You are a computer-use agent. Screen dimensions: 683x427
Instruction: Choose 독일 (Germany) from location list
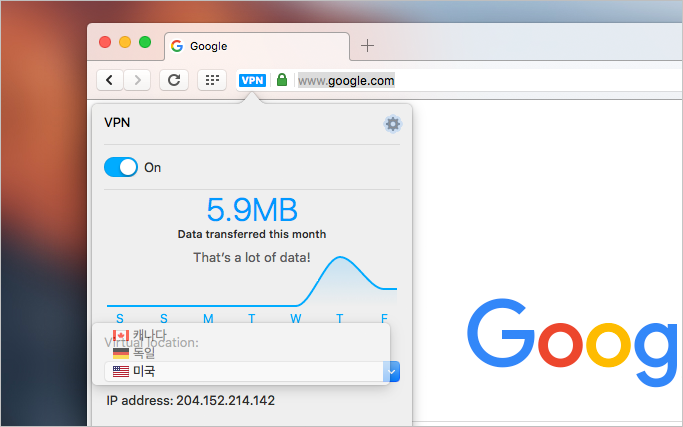pos(134,352)
